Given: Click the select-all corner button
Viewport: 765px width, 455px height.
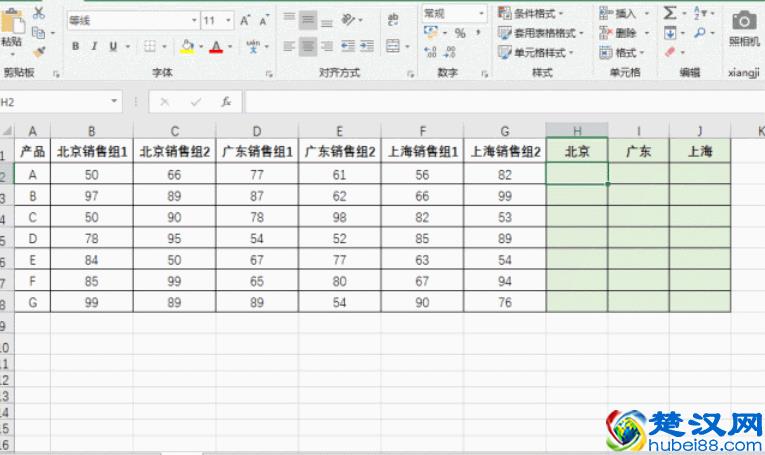Looking at the screenshot, I should [7, 131].
